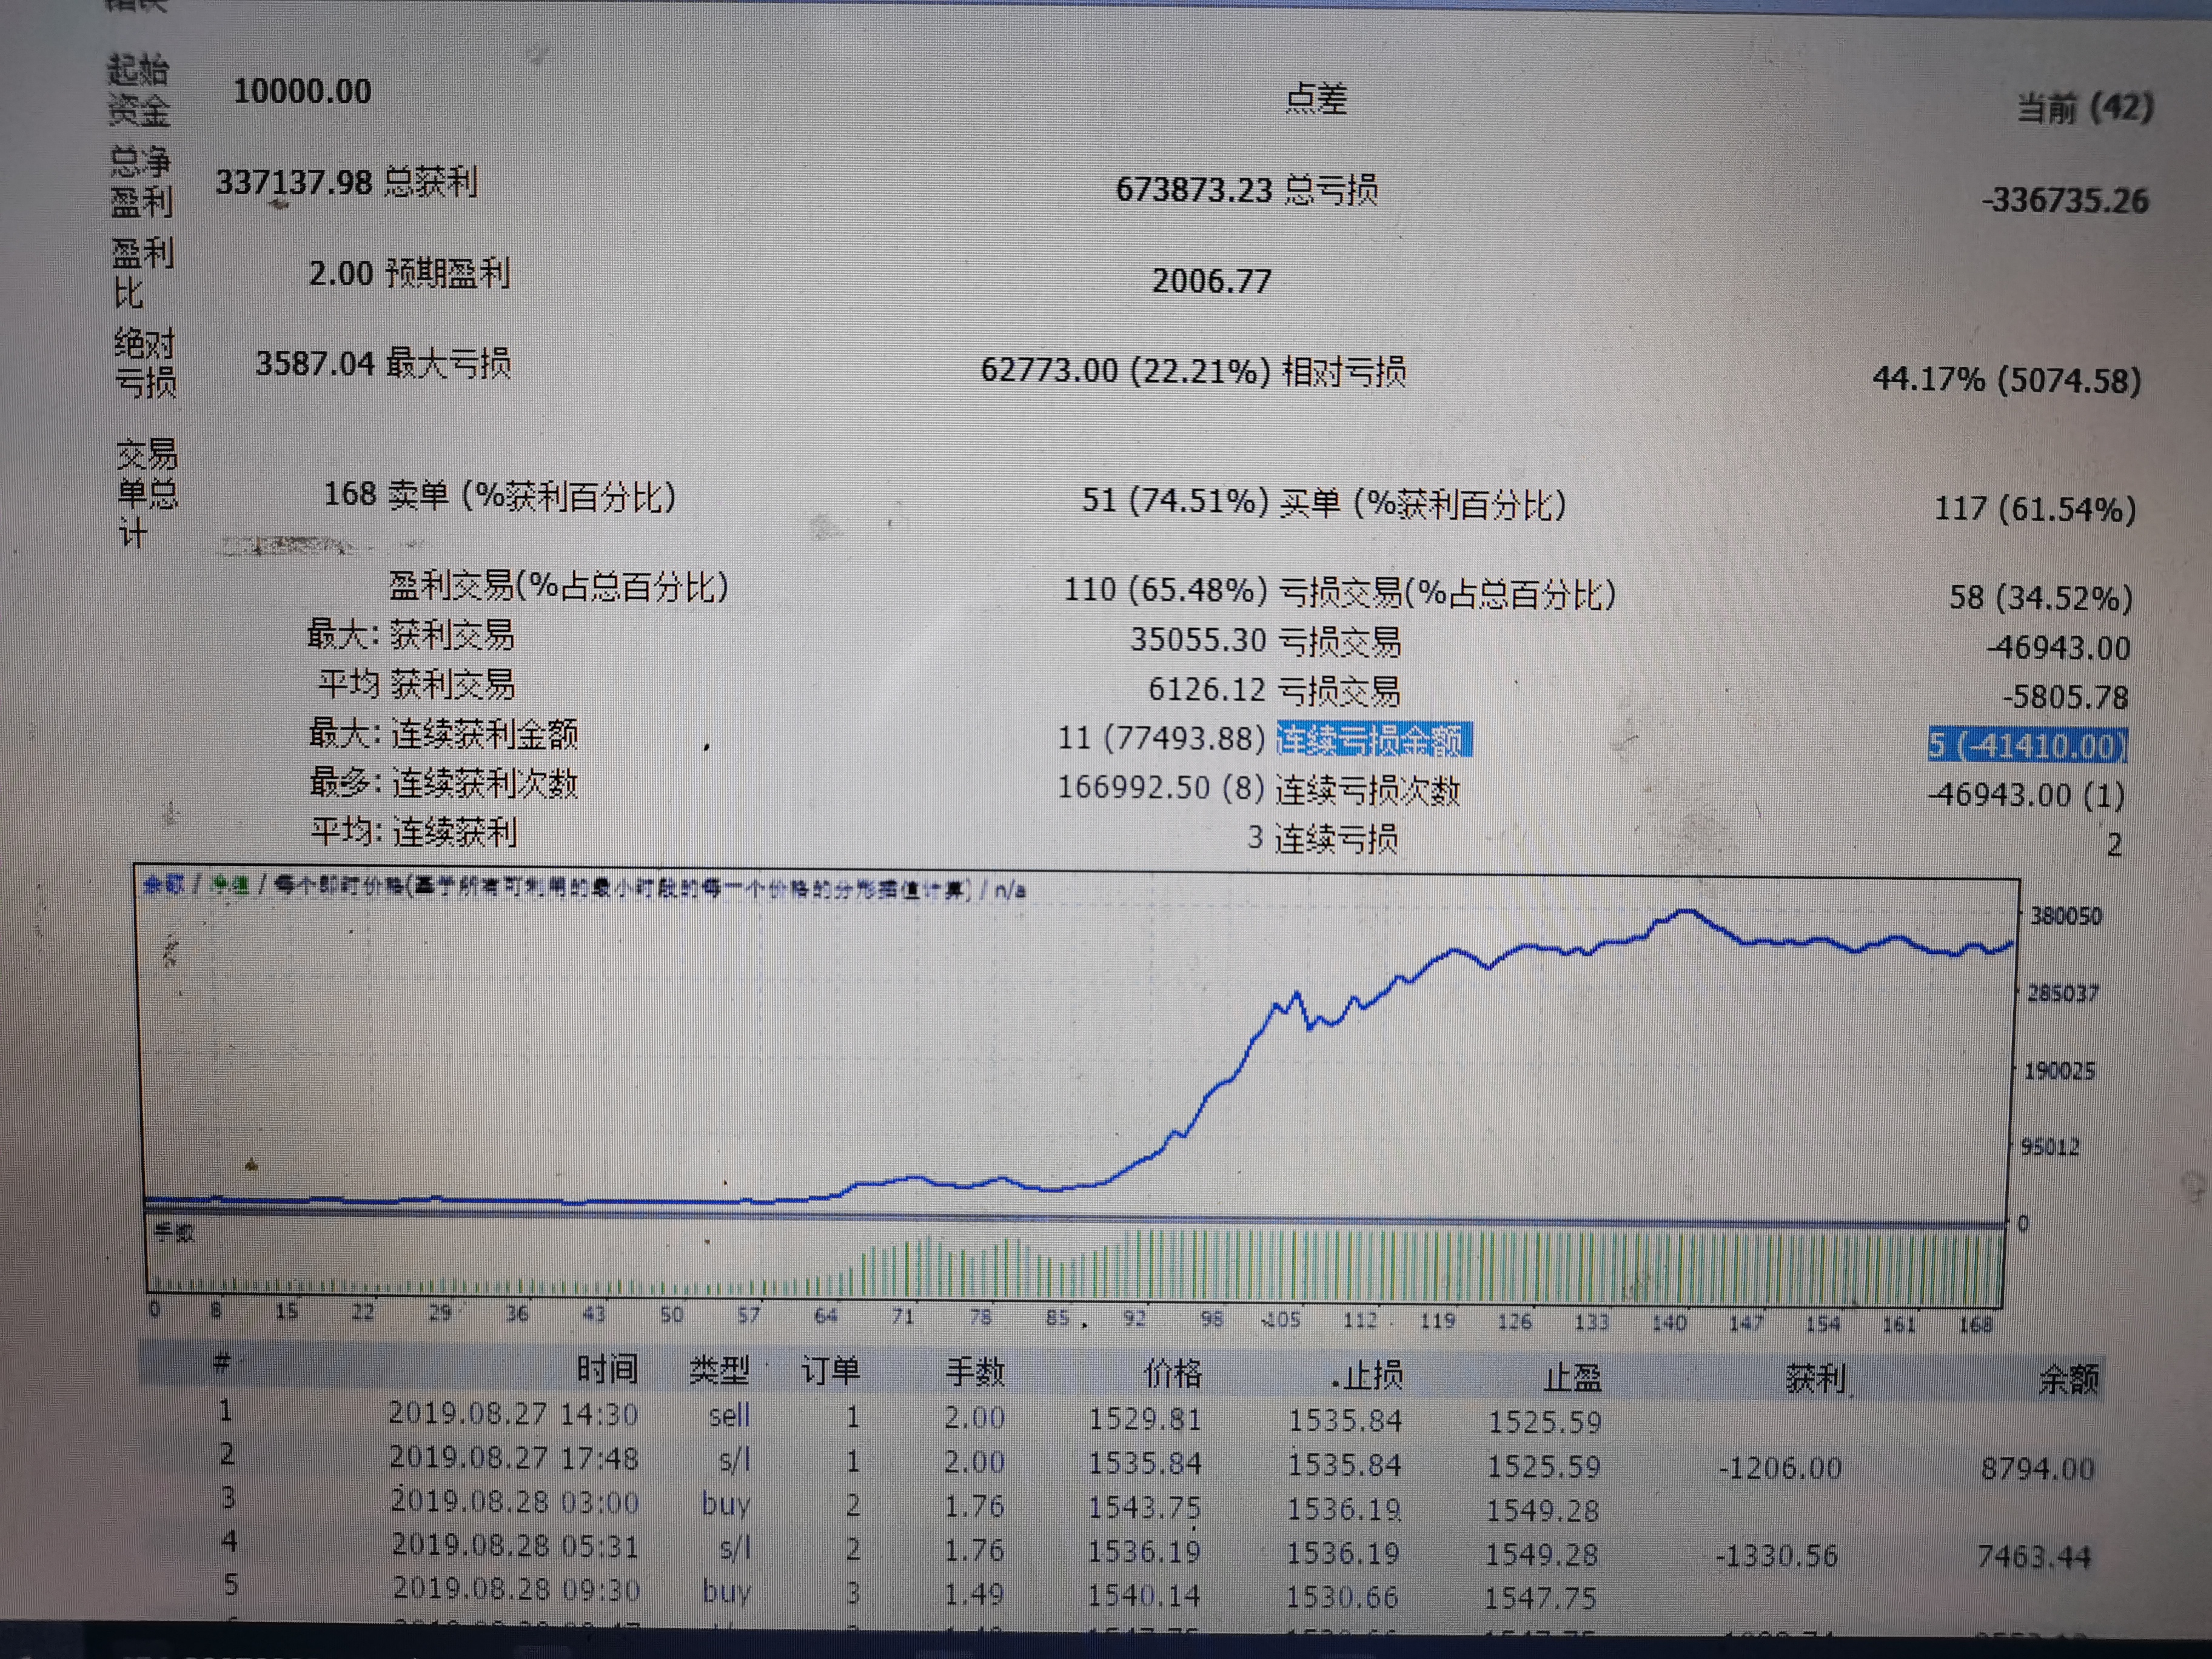
Task: Click average profit trade 6126.12
Action: [x=1207, y=690]
